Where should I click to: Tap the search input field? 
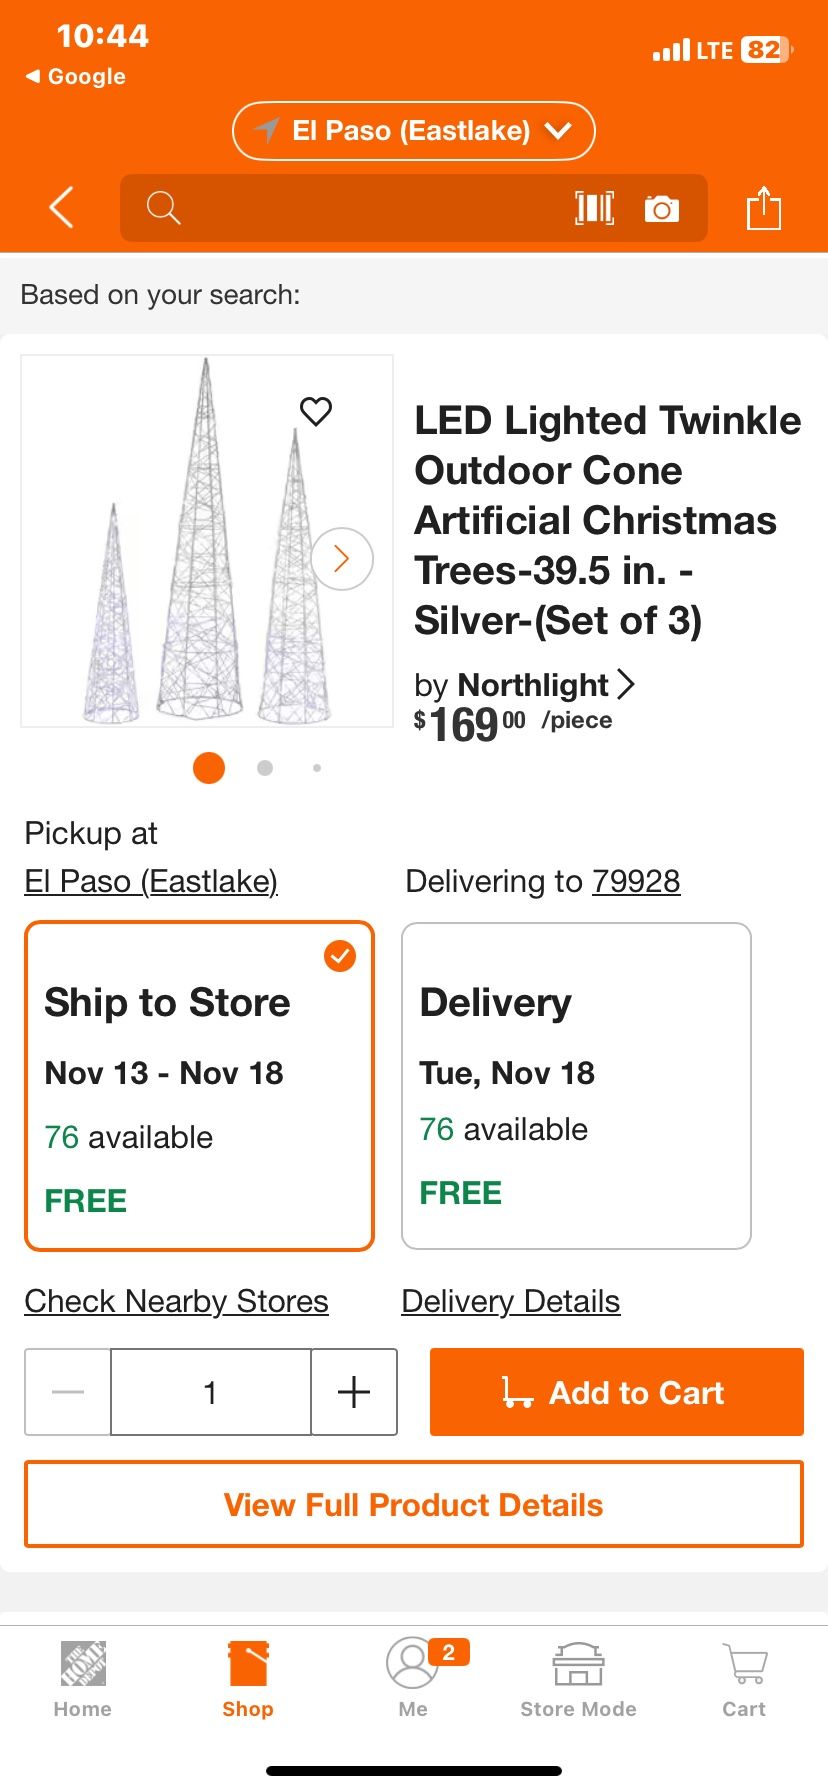pyautogui.click(x=360, y=208)
